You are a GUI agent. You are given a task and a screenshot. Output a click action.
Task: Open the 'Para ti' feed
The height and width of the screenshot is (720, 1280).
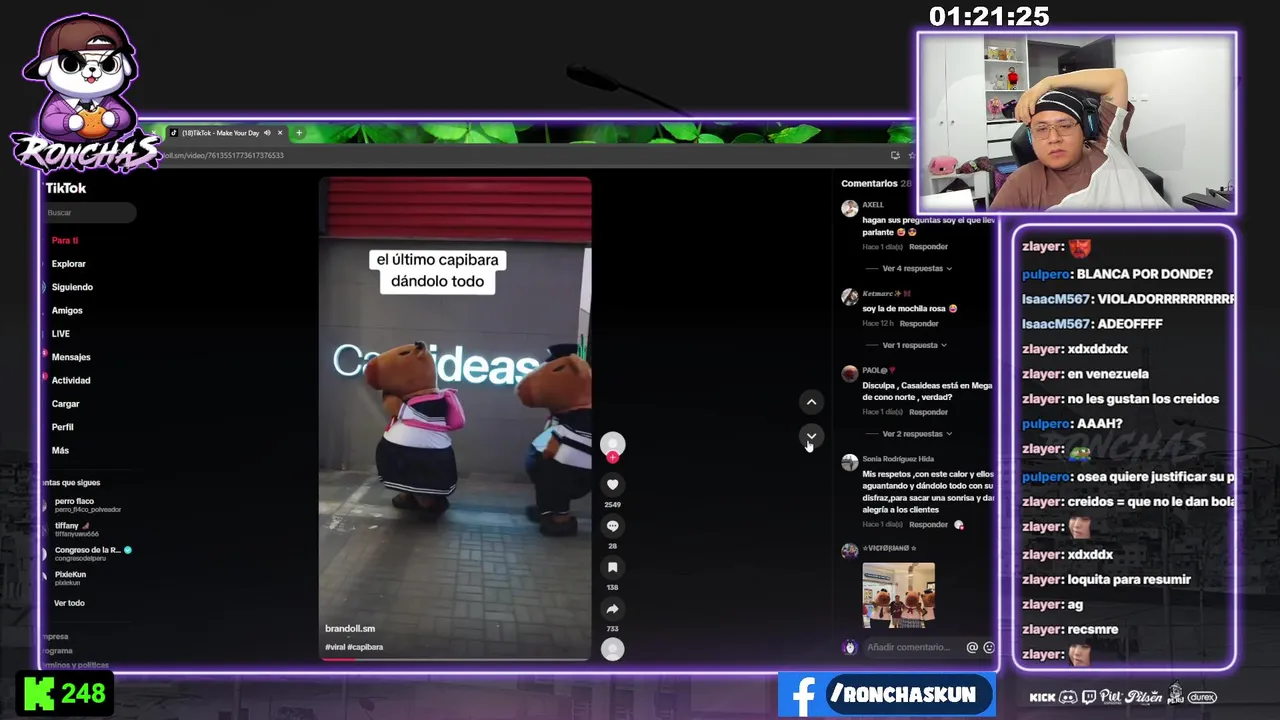point(65,240)
